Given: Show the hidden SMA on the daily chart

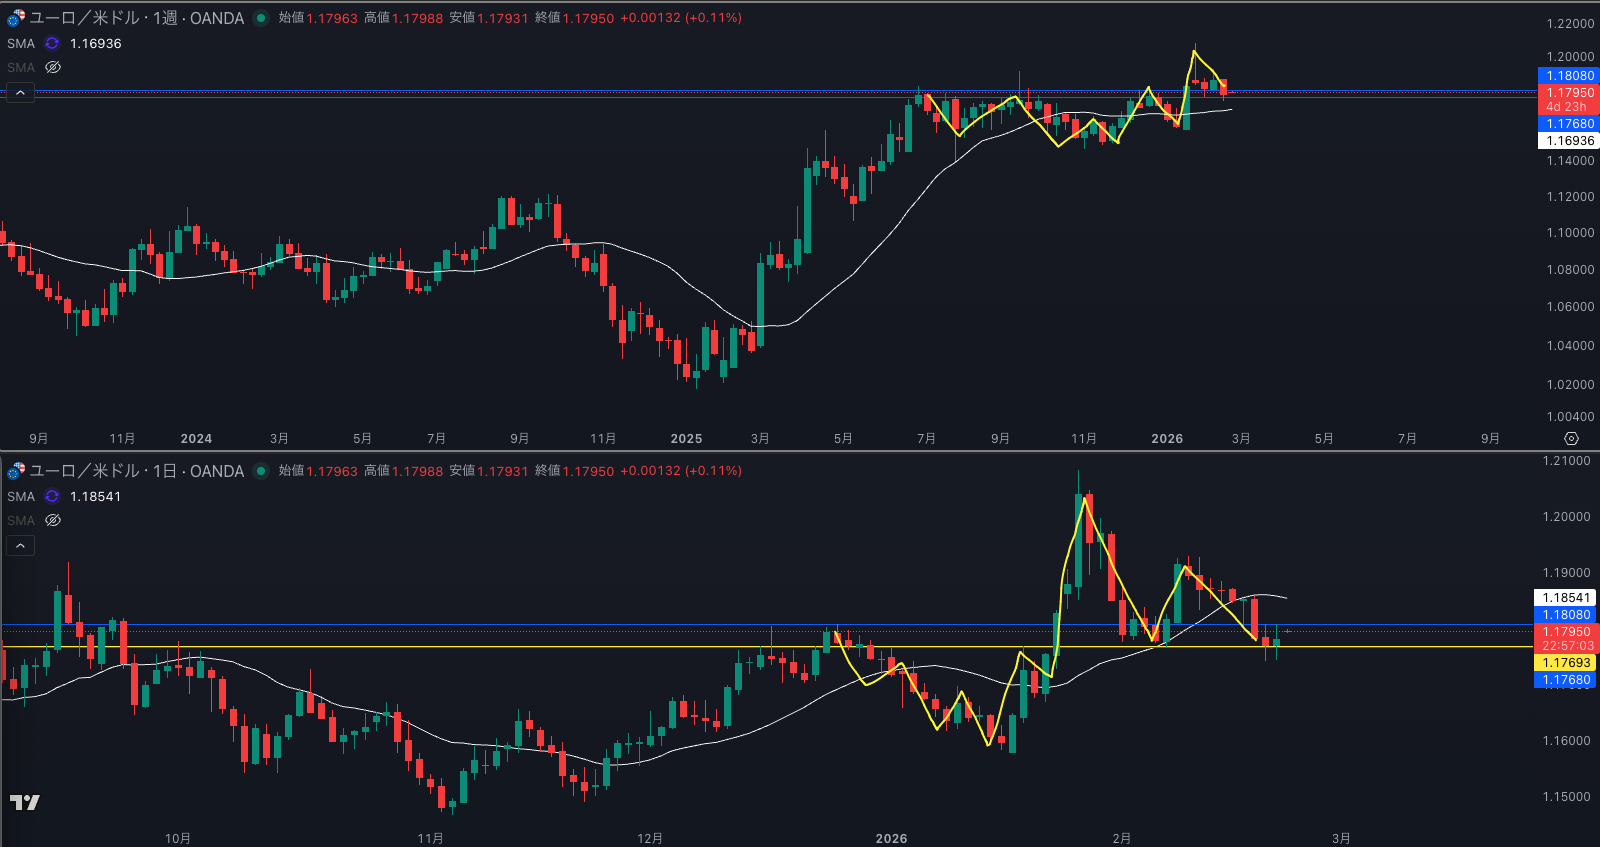Looking at the screenshot, I should tap(53, 521).
